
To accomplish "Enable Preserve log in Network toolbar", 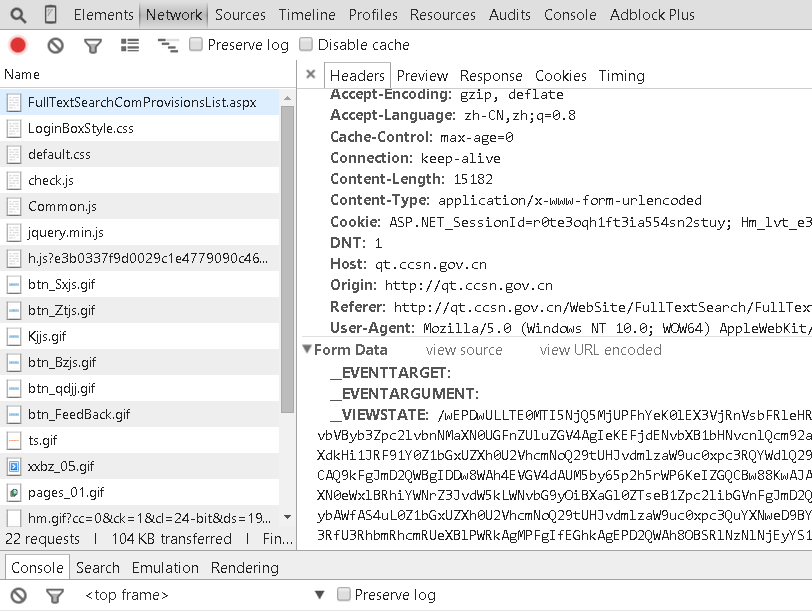I will [196, 45].
